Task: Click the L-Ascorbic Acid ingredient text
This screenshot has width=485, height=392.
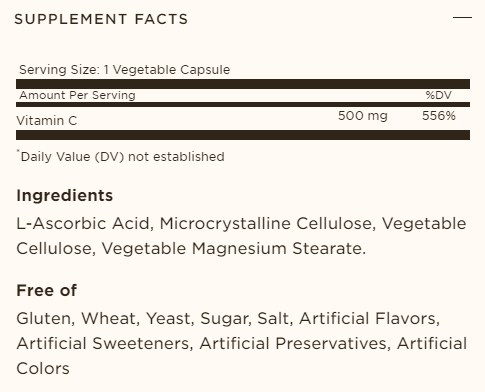Action: (x=85, y=223)
